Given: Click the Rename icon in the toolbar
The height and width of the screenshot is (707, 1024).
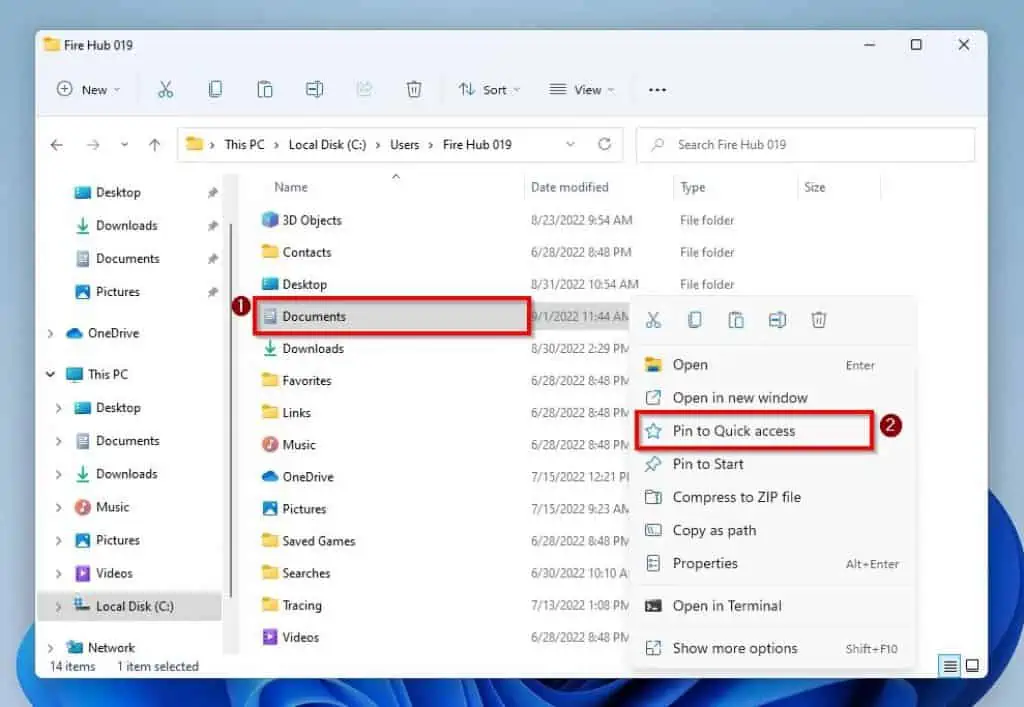Looking at the screenshot, I should pyautogui.click(x=314, y=89).
